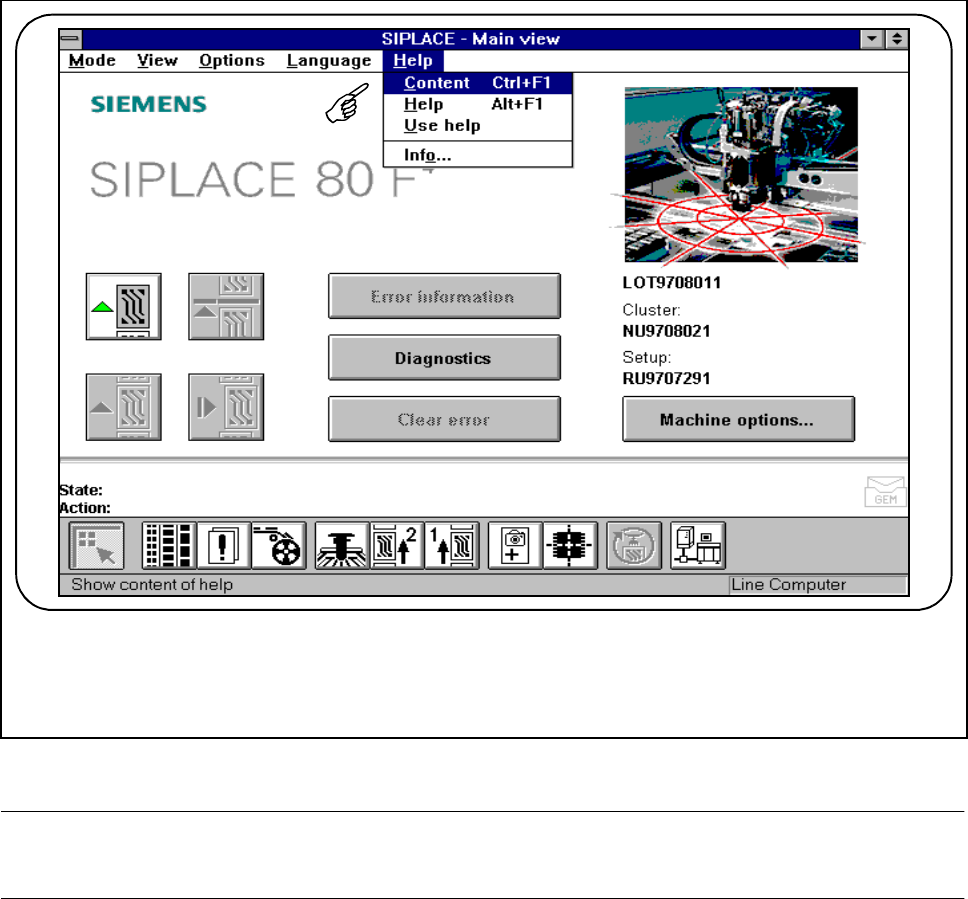Click the minimize arrow in title bar
This screenshot has width=968, height=899.
[x=872, y=39]
